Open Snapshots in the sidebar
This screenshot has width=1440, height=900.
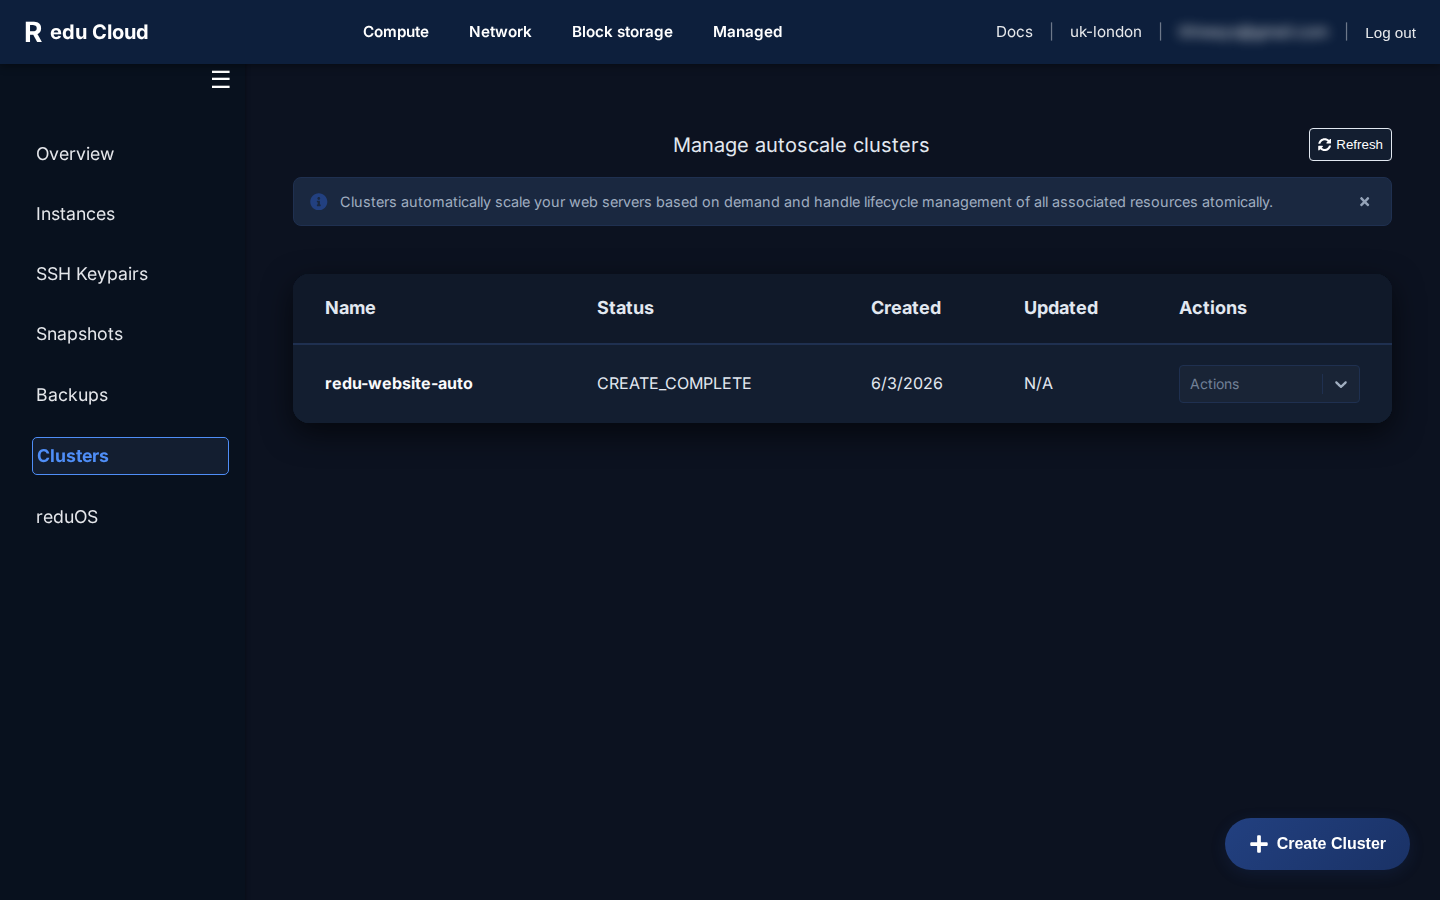pyautogui.click(x=79, y=334)
